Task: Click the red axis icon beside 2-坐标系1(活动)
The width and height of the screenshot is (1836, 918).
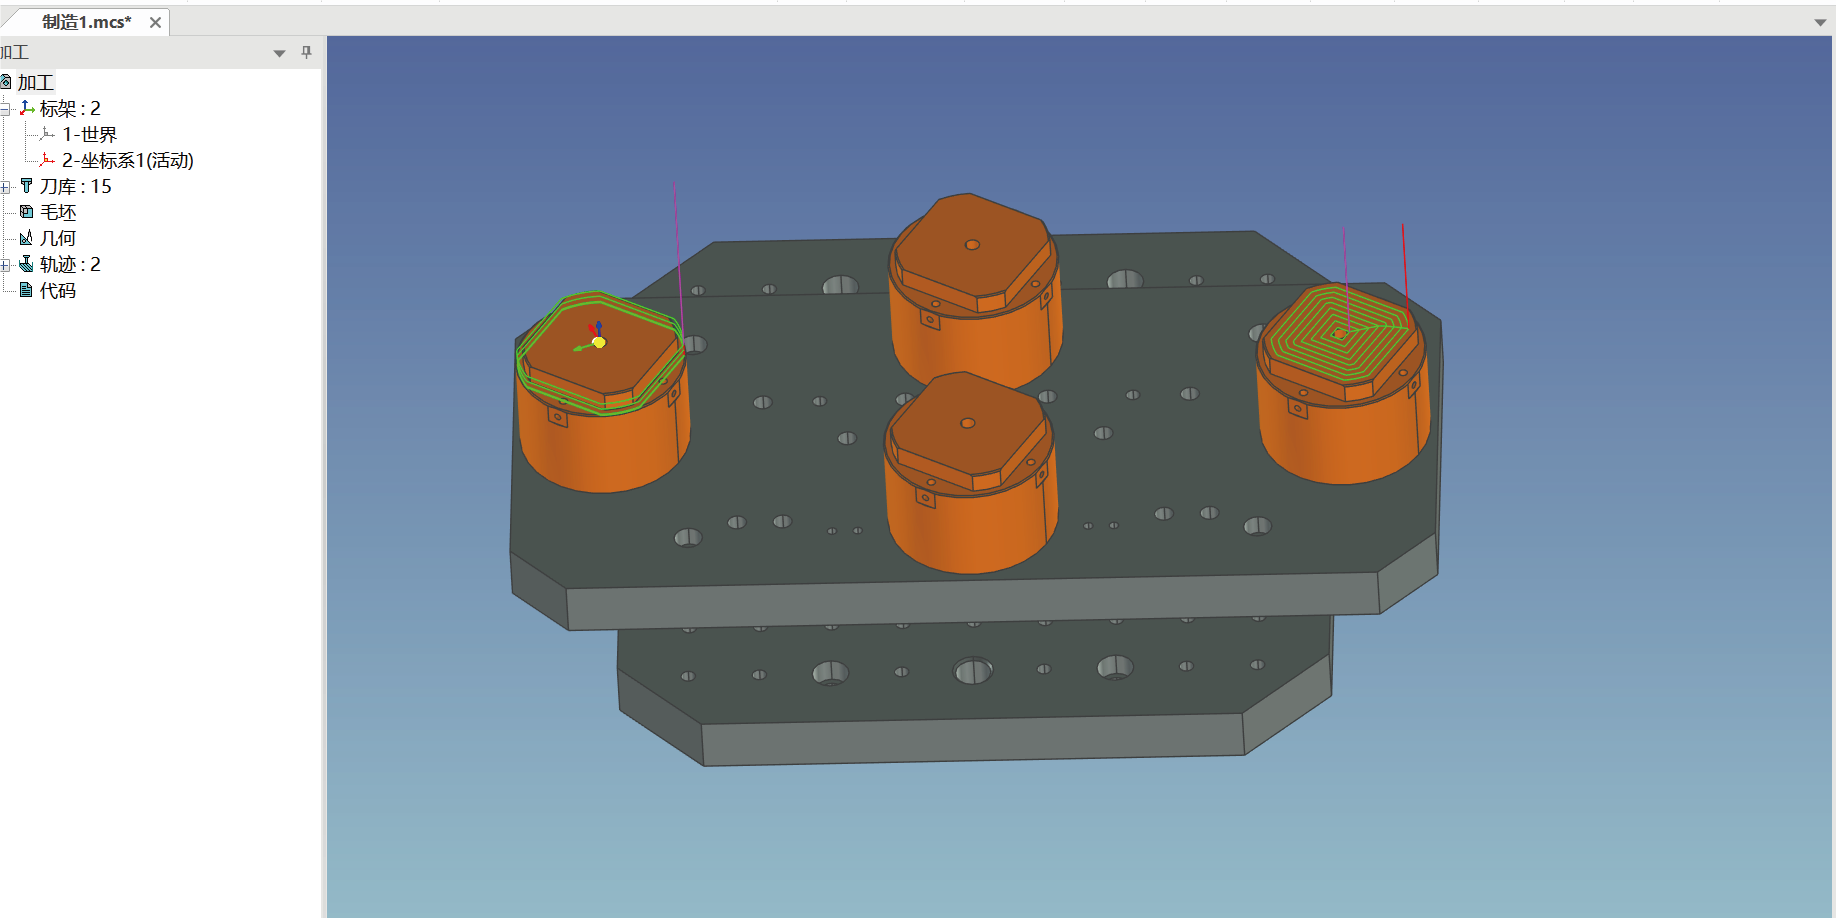Action: click(x=47, y=159)
